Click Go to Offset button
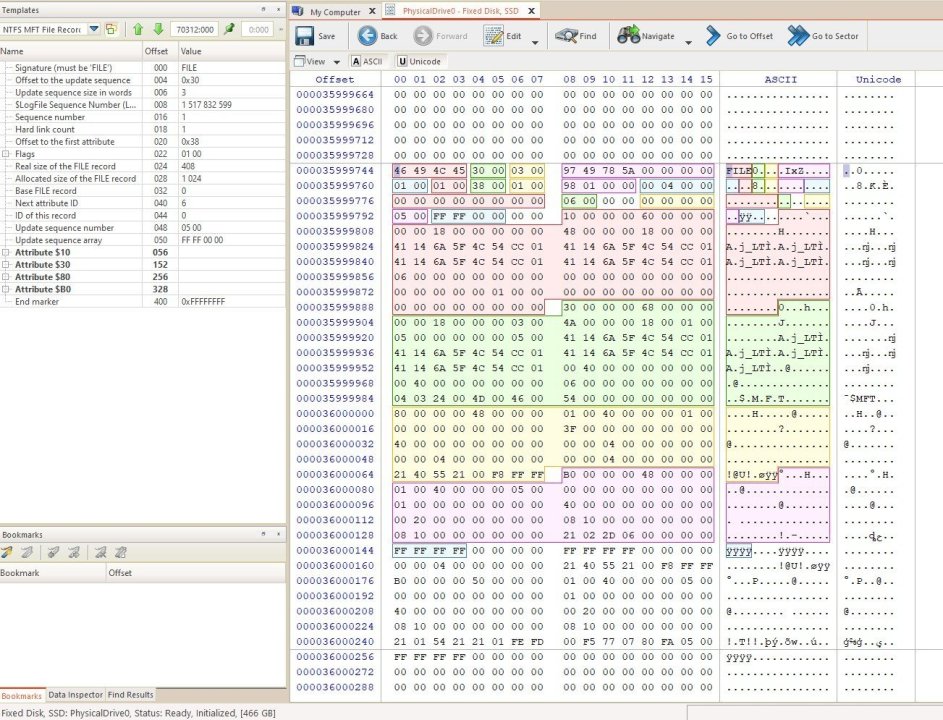Screen dimensions: 943x720 [x=739, y=36]
